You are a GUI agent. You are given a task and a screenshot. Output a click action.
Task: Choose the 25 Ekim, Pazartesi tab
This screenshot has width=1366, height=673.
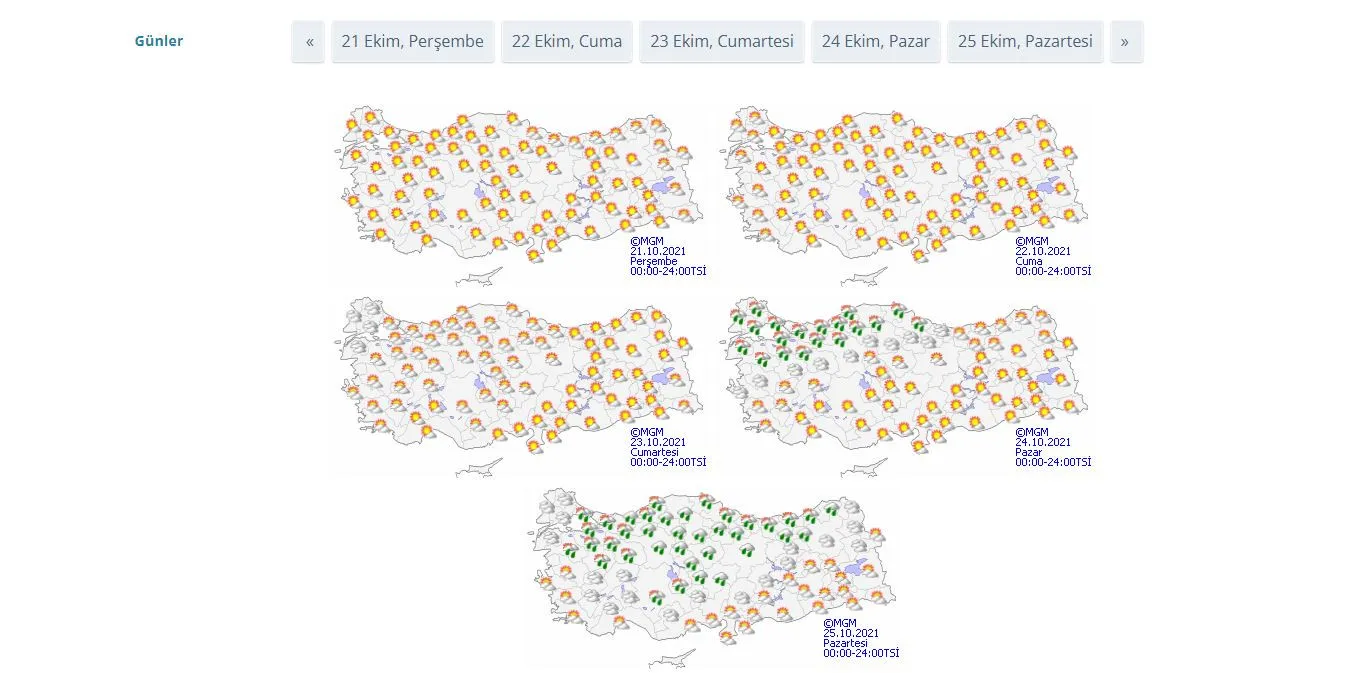coord(1025,42)
